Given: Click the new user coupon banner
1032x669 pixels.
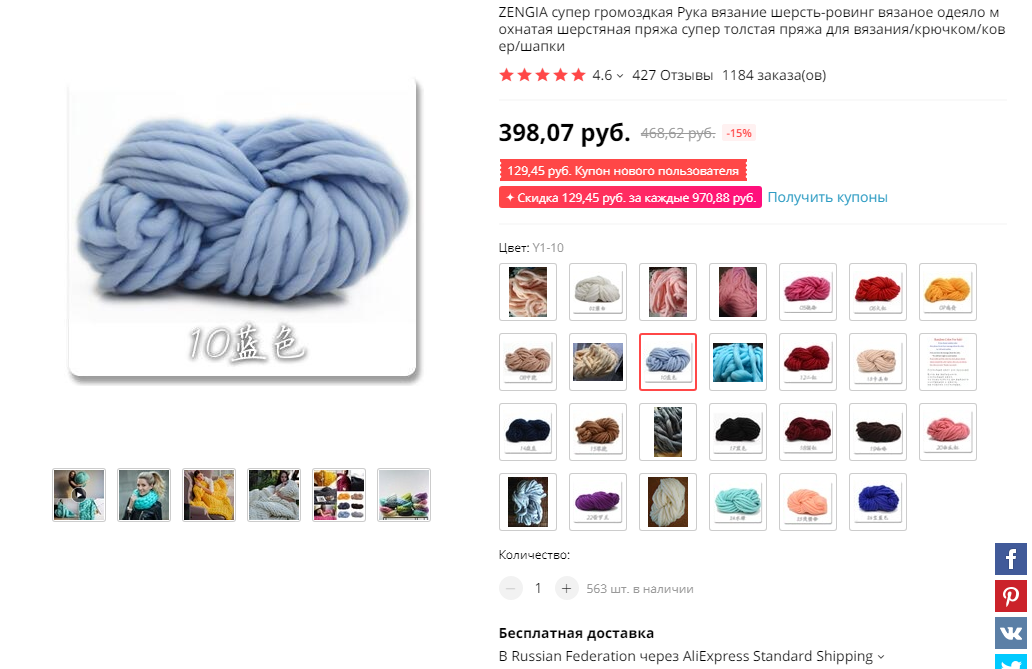Looking at the screenshot, I should (x=623, y=171).
